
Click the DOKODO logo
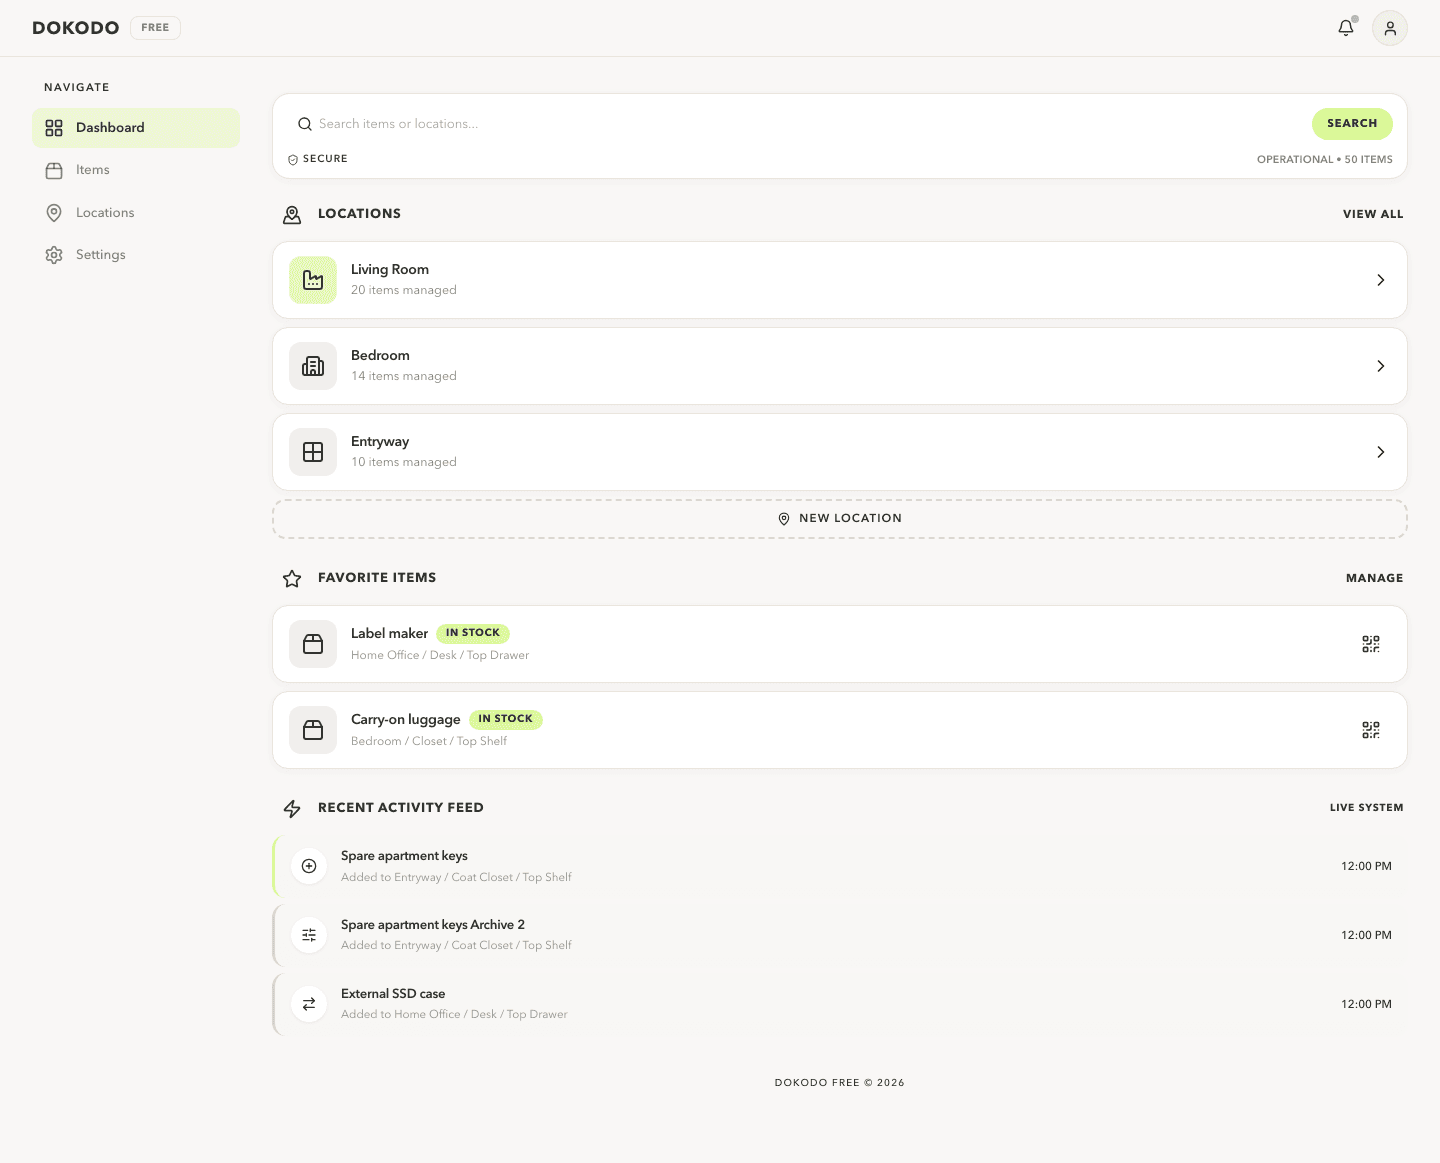76,28
